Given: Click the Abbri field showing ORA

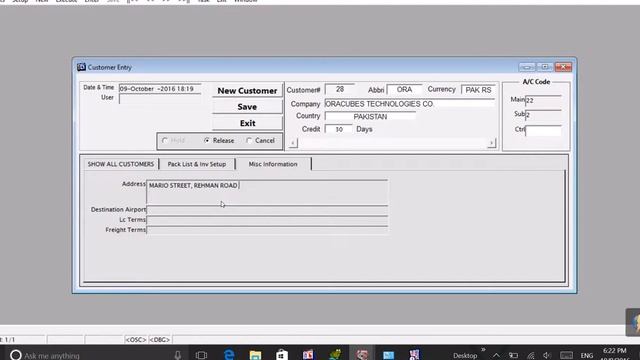Looking at the screenshot, I should coord(404,89).
